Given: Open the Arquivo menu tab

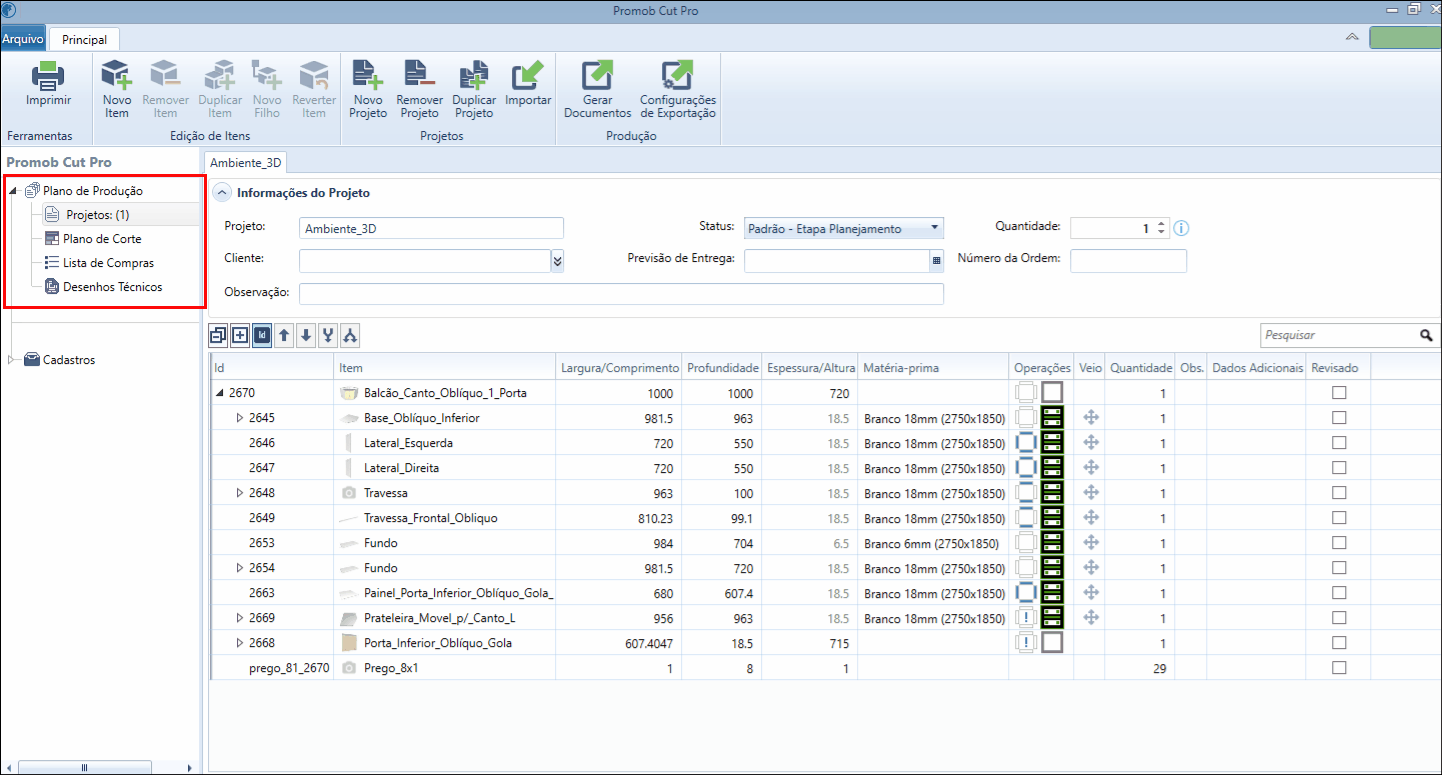Looking at the screenshot, I should (x=22, y=39).
